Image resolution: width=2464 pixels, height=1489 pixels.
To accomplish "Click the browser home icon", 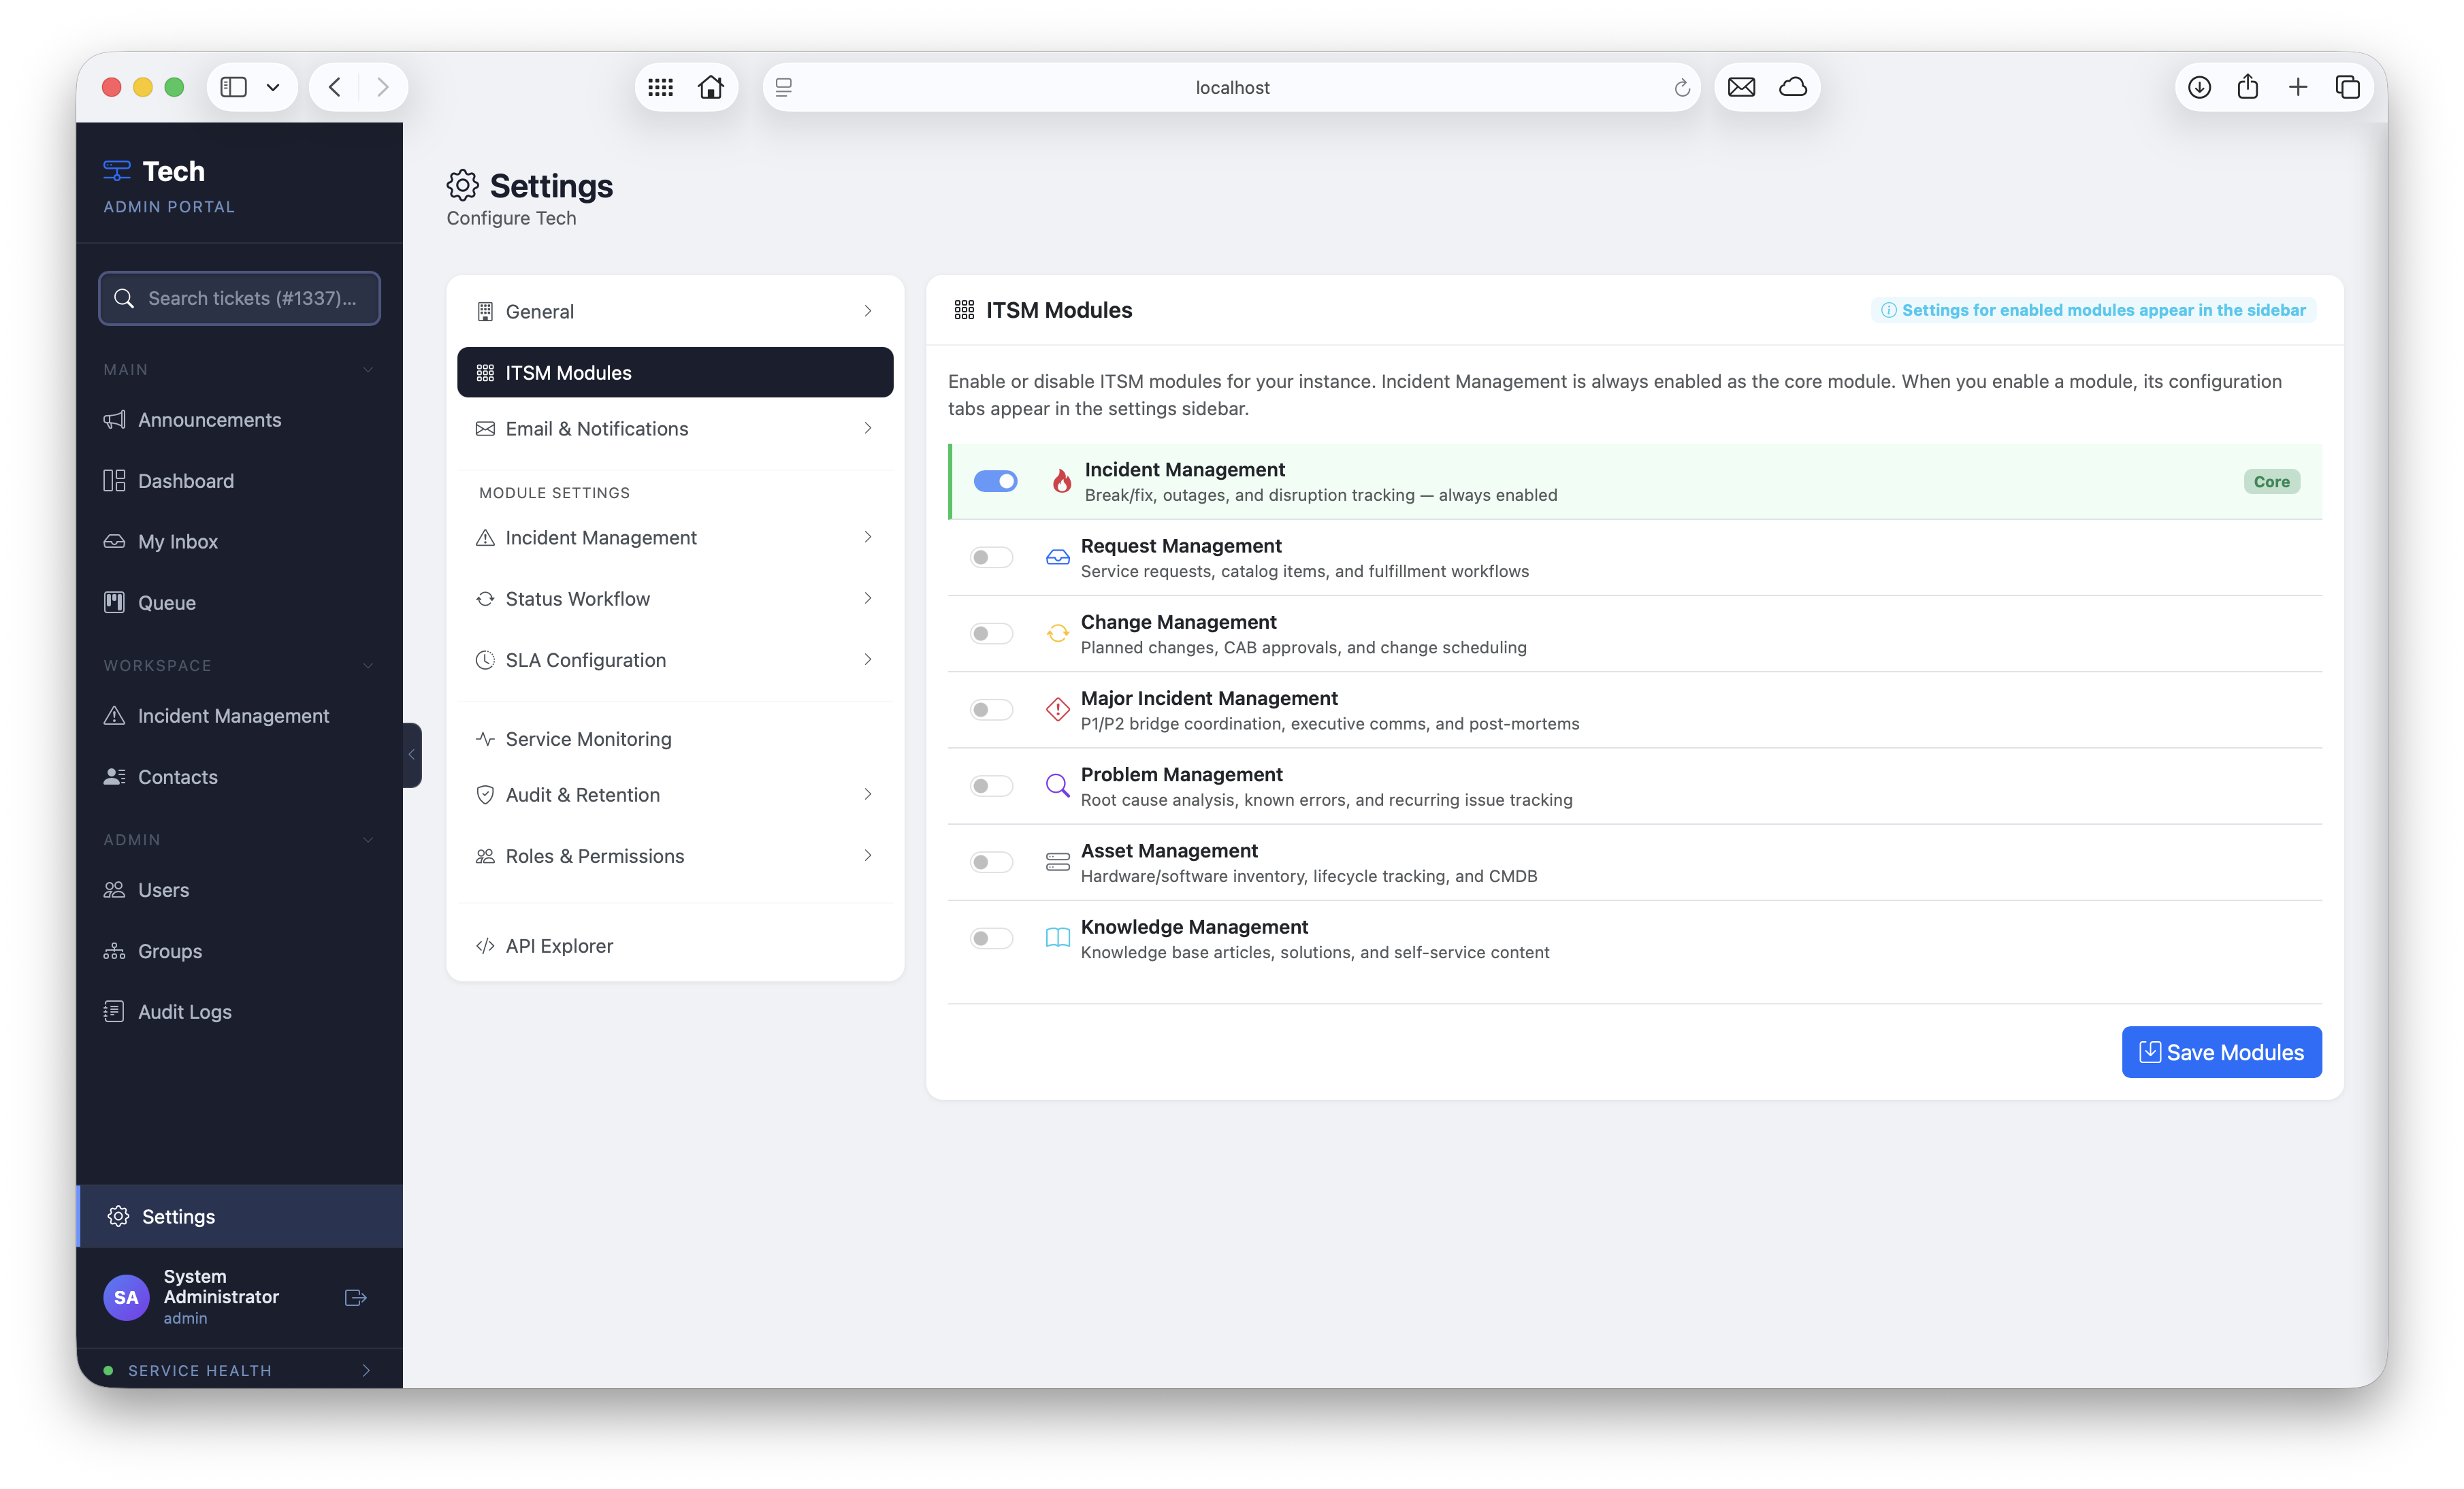I will [x=711, y=87].
